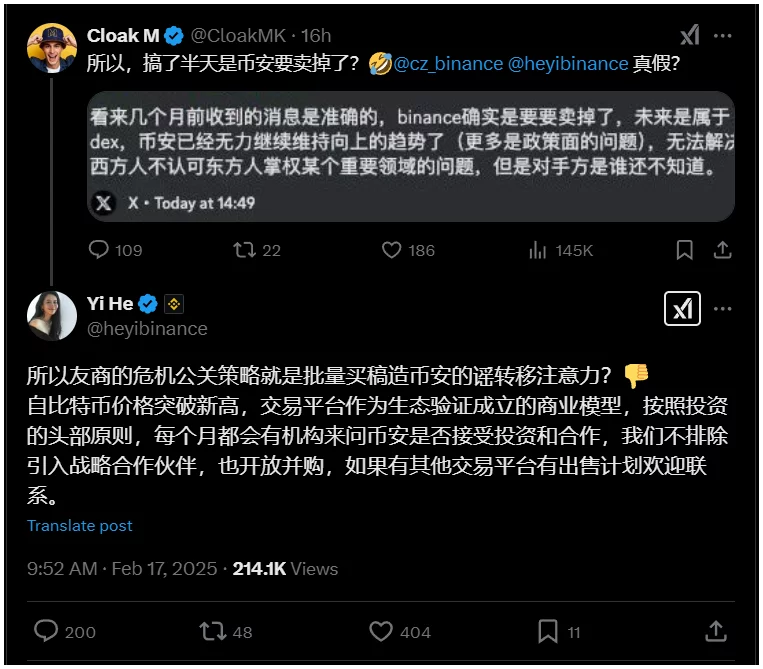This screenshot has height=669, width=763.
Task: Open the @cz_binance mention link
Action: (448, 64)
